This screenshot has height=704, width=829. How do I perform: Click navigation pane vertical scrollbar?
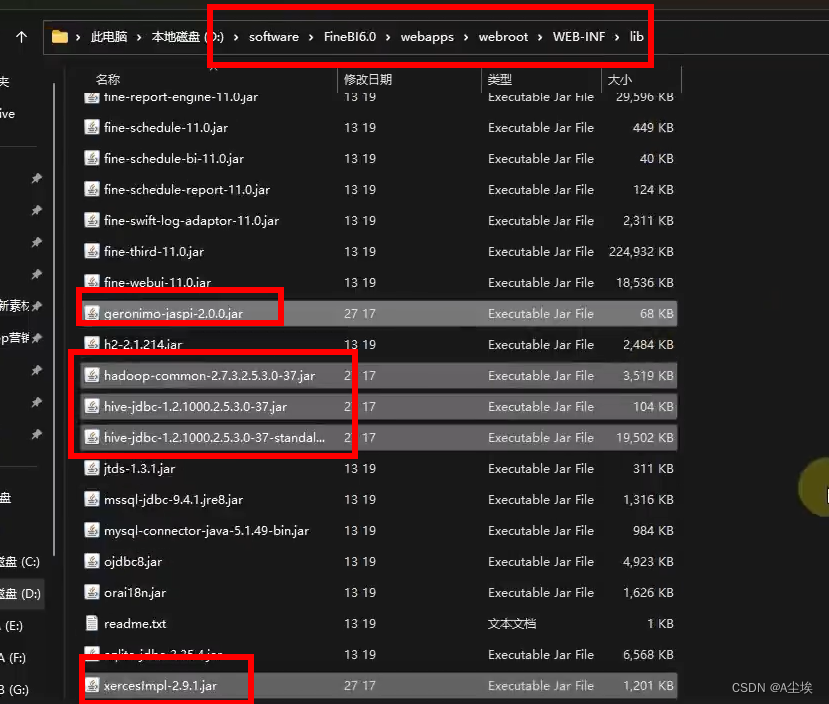pyautogui.click(x=54, y=317)
